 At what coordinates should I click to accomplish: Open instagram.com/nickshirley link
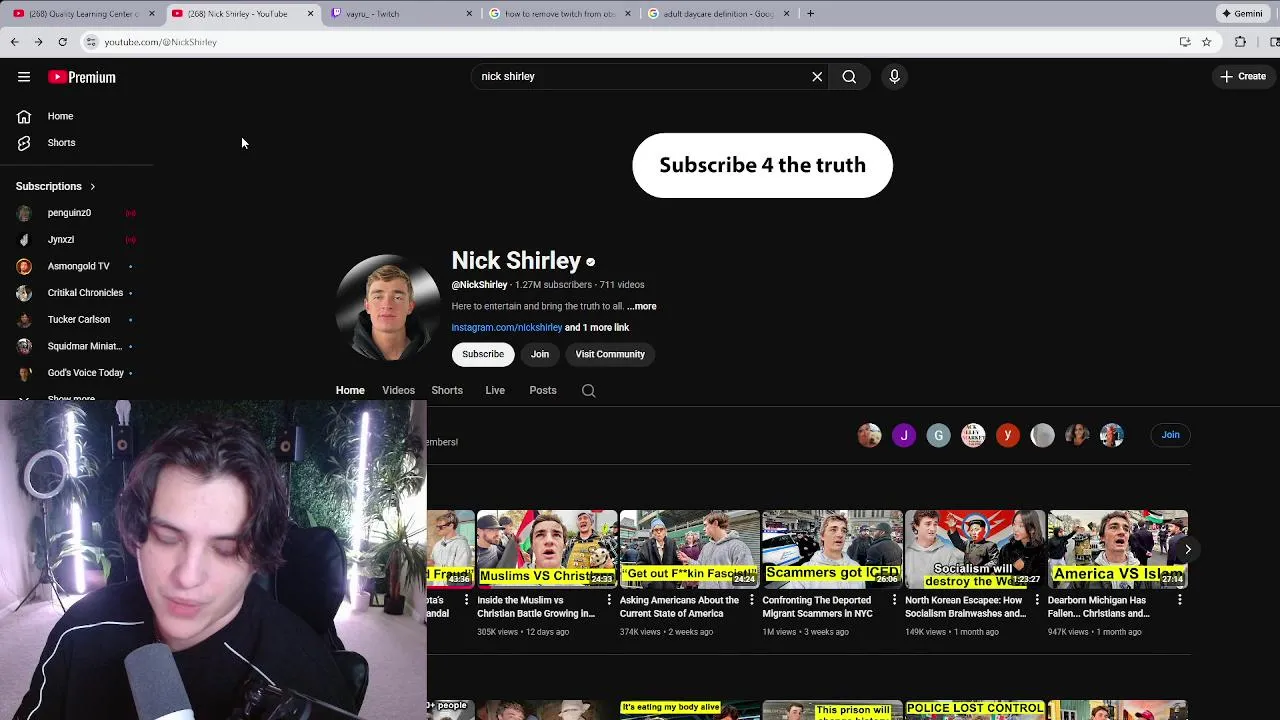click(506, 327)
